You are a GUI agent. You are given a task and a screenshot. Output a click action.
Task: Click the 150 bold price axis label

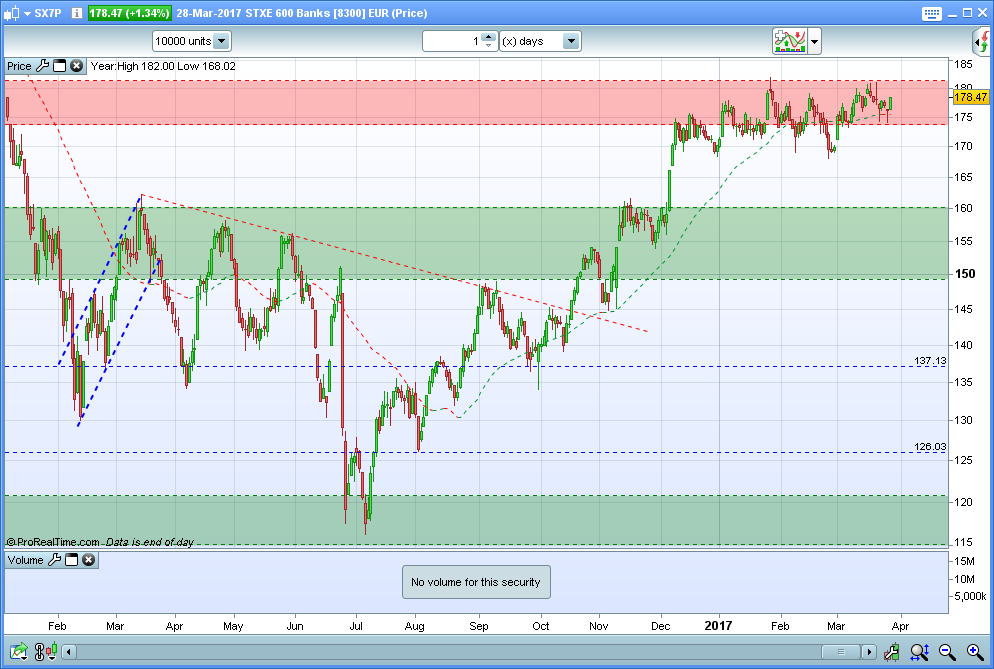(965, 274)
